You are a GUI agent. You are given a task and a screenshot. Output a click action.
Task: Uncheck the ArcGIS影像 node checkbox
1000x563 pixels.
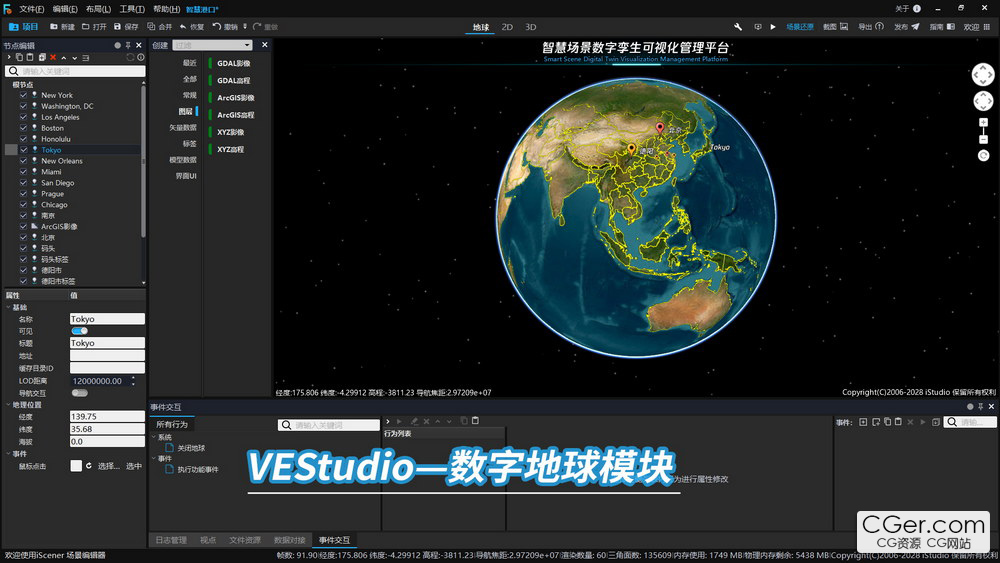[24, 226]
